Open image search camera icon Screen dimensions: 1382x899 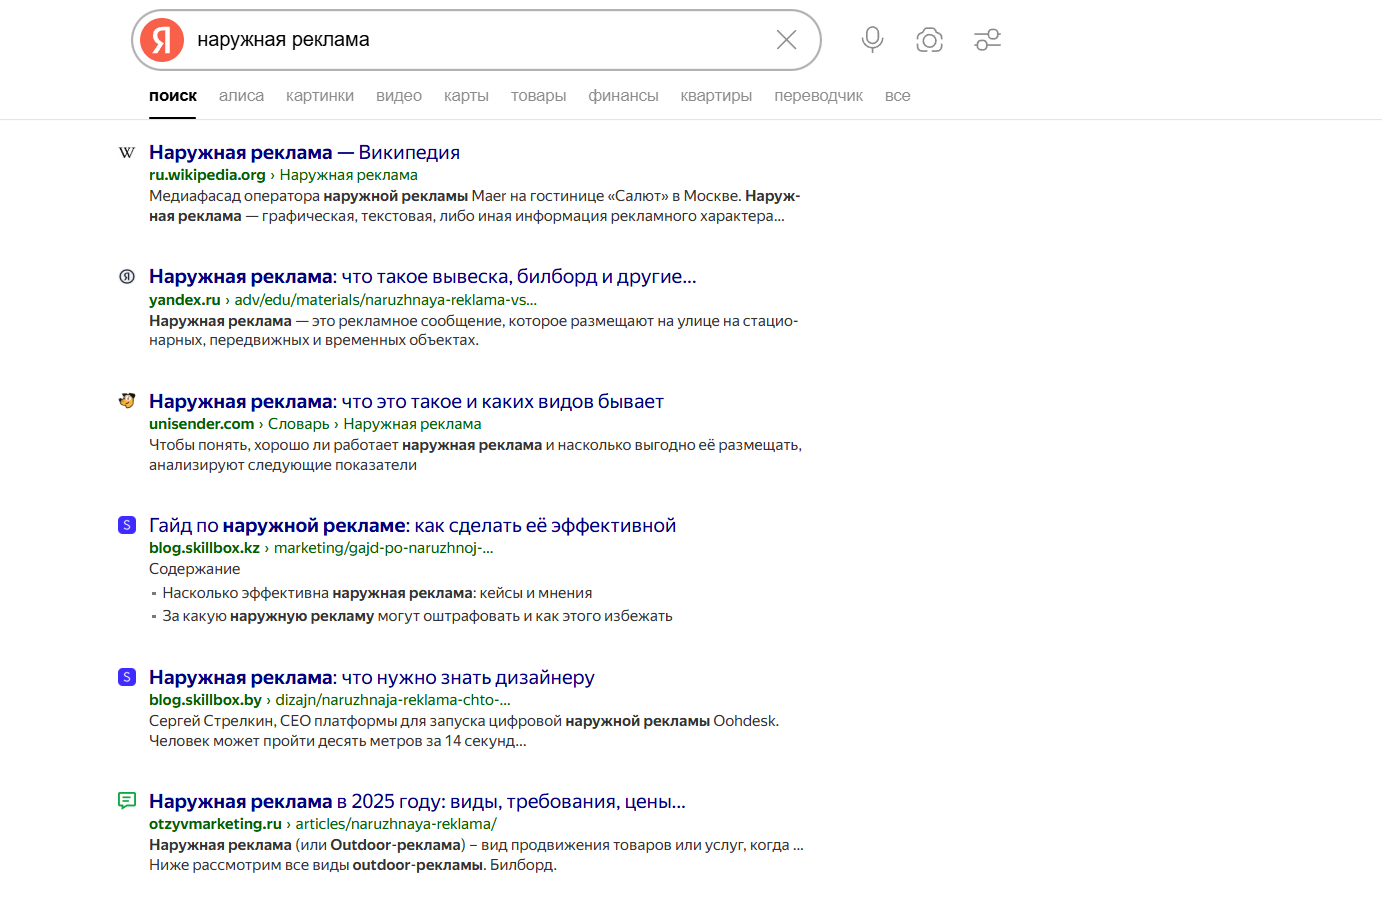click(x=930, y=40)
